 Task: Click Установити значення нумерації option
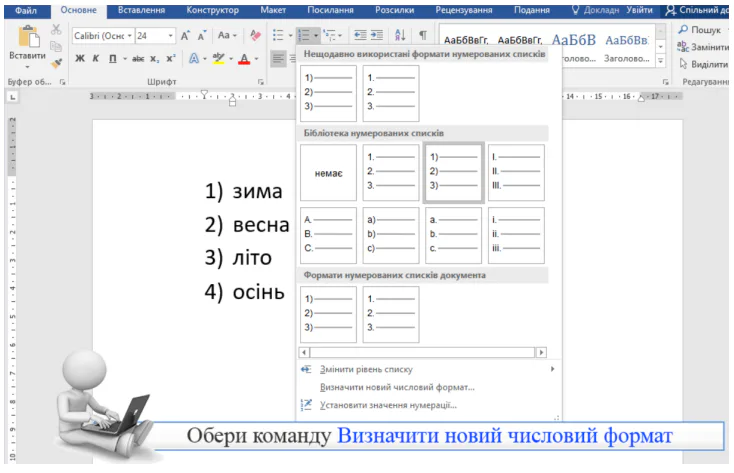[387, 405]
